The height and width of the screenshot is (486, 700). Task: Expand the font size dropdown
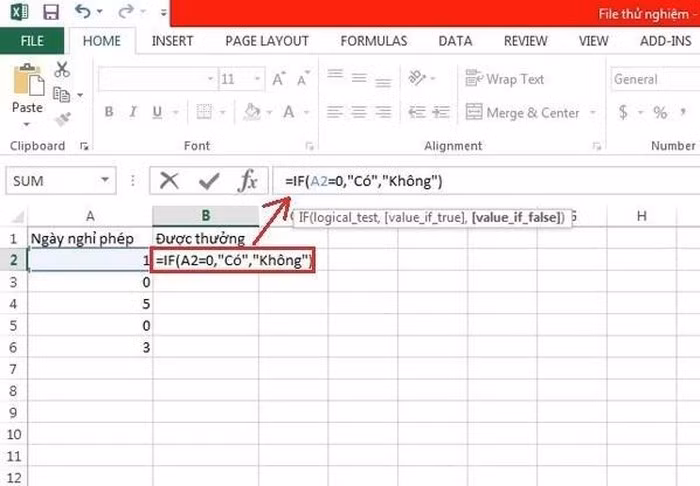tap(258, 79)
